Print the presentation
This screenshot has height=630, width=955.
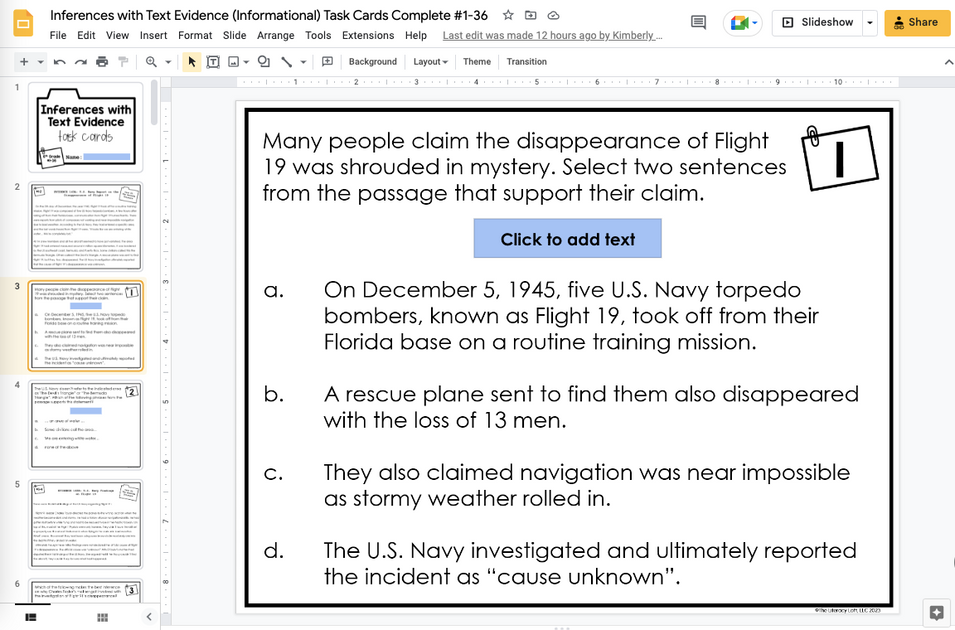pyautogui.click(x=102, y=62)
